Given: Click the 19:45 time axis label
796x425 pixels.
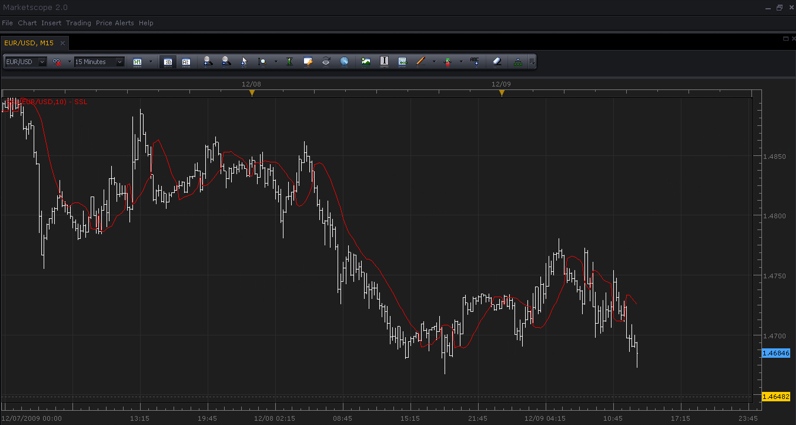Looking at the screenshot, I should (207, 419).
